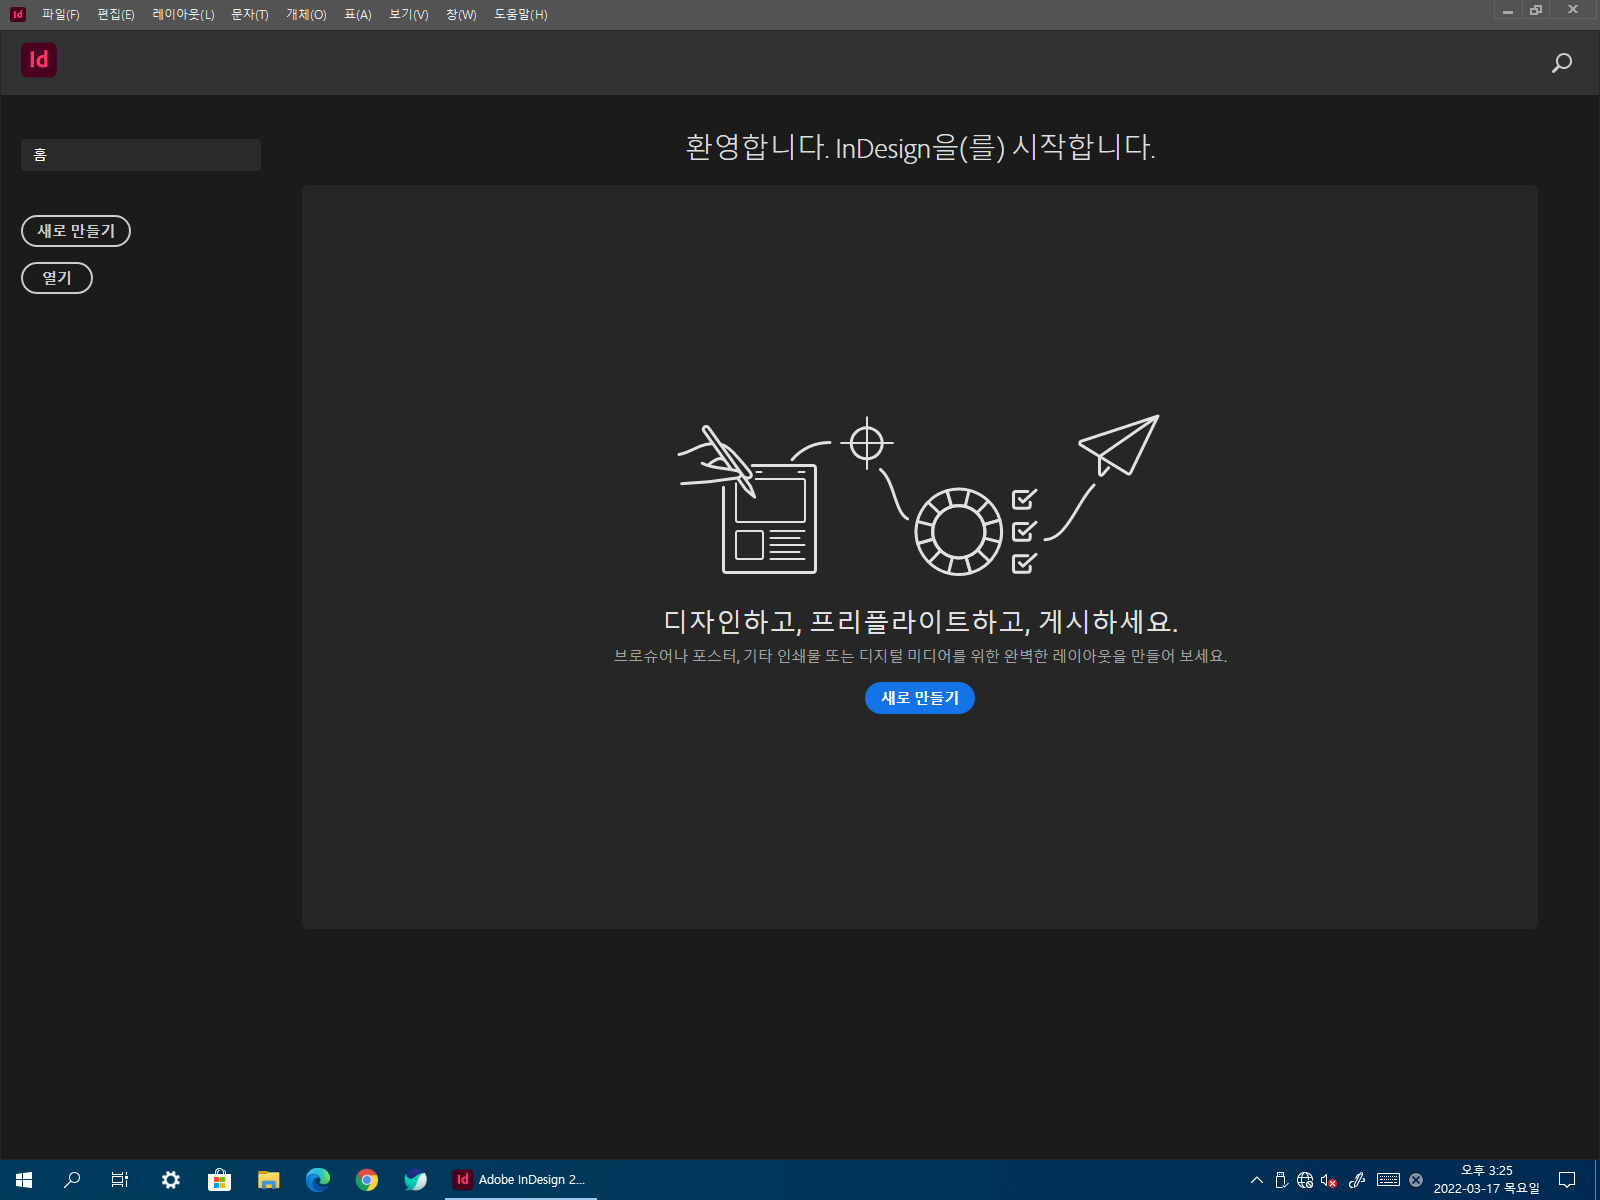Open the Windows Start menu
The image size is (1600, 1200).
24,1180
